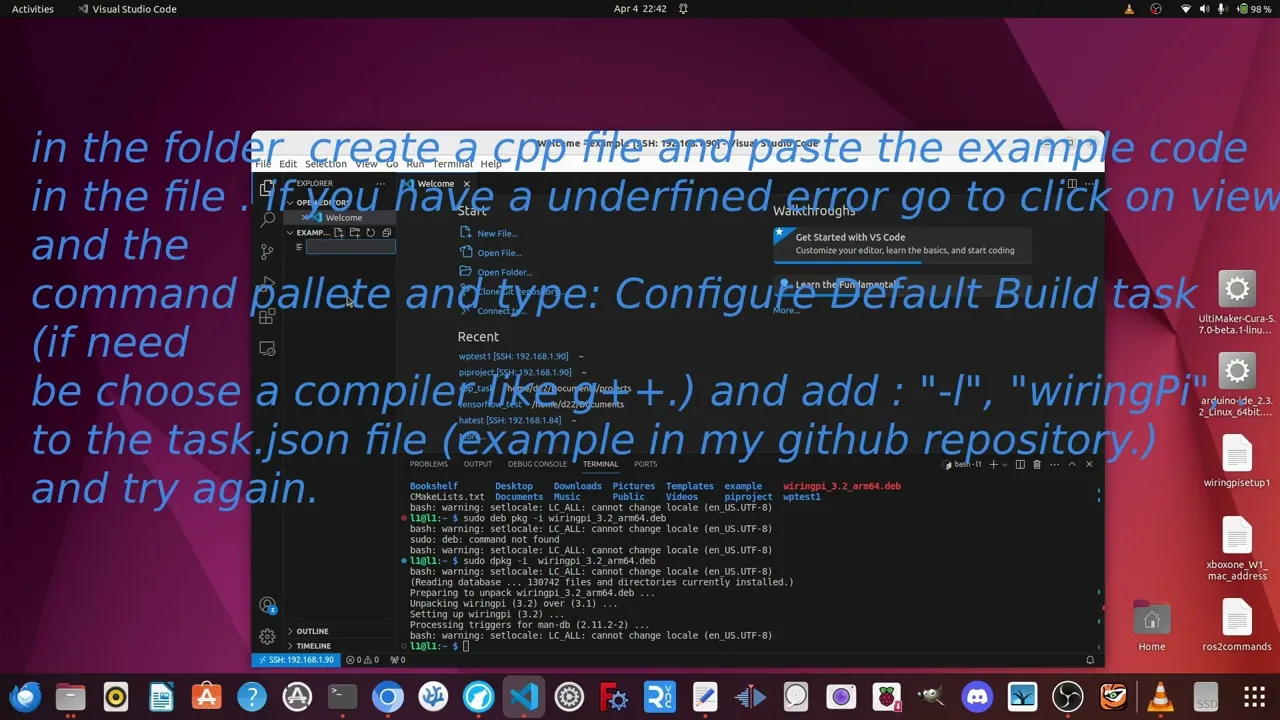The height and width of the screenshot is (720, 1280).
Task: Open the View menu
Action: click(x=366, y=164)
